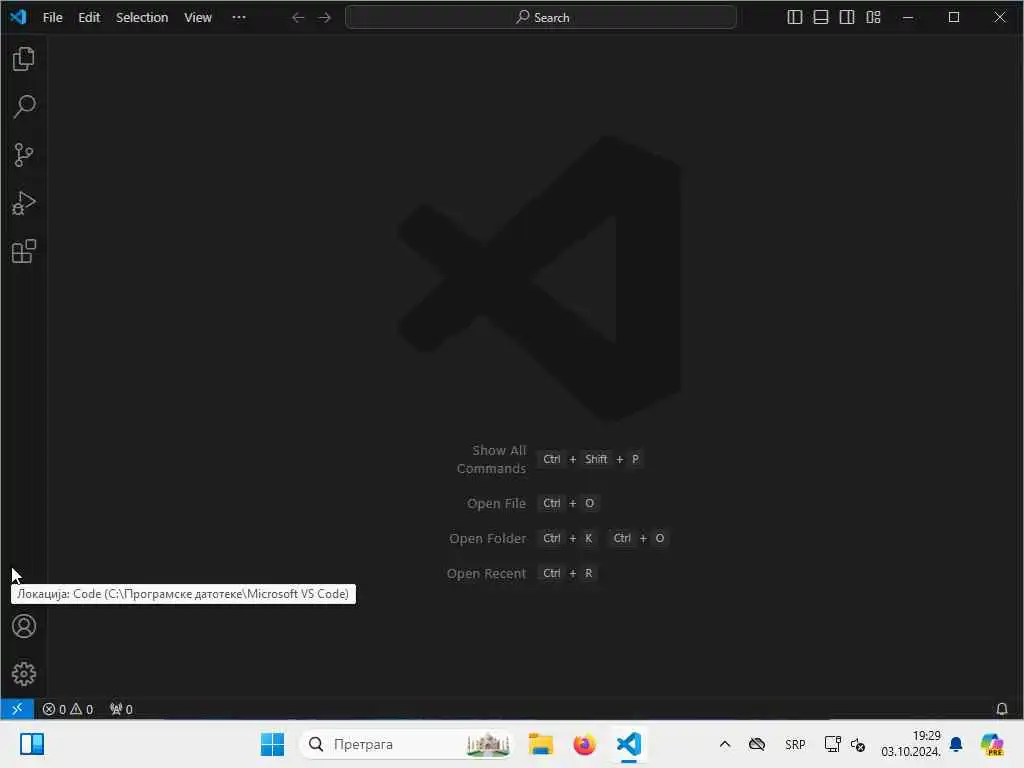This screenshot has width=1024, height=768.
Task: Open the Extensions view
Action: click(x=24, y=251)
